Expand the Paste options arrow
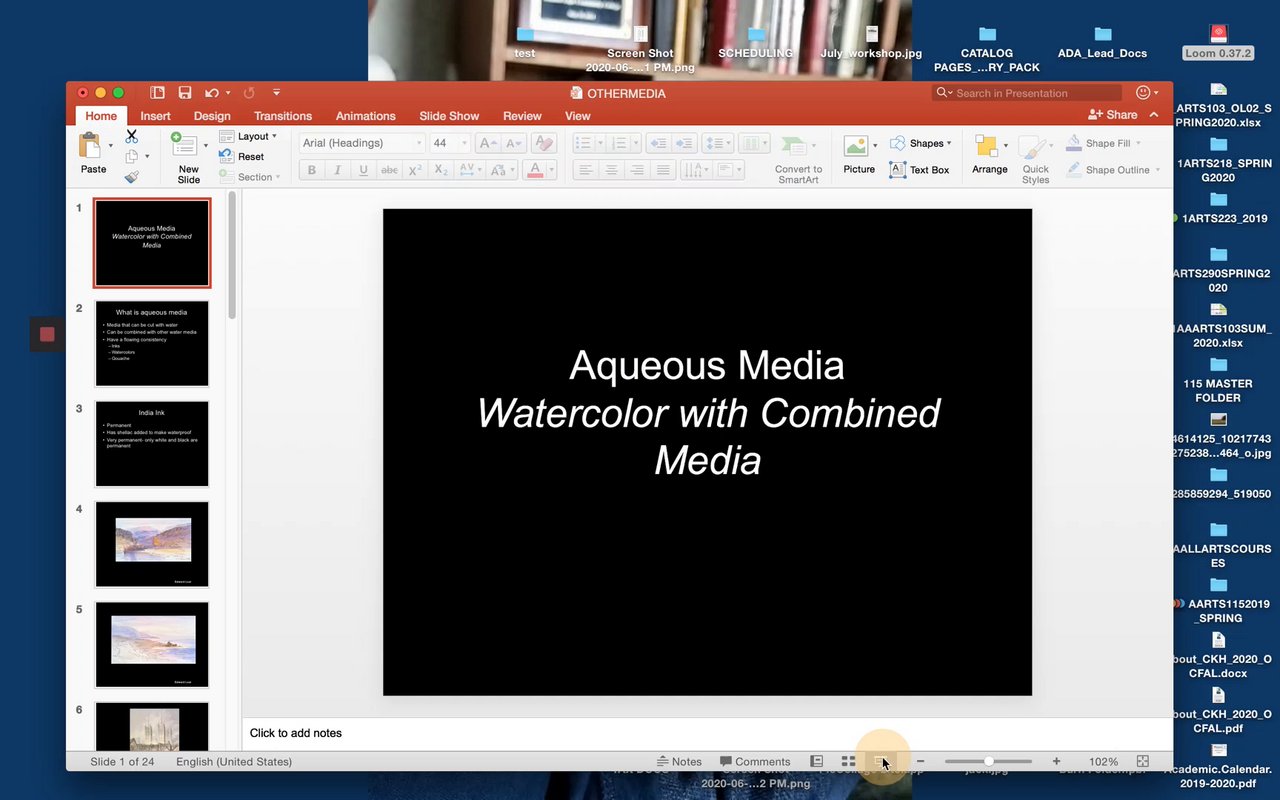The width and height of the screenshot is (1280, 800). pyautogui.click(x=111, y=146)
